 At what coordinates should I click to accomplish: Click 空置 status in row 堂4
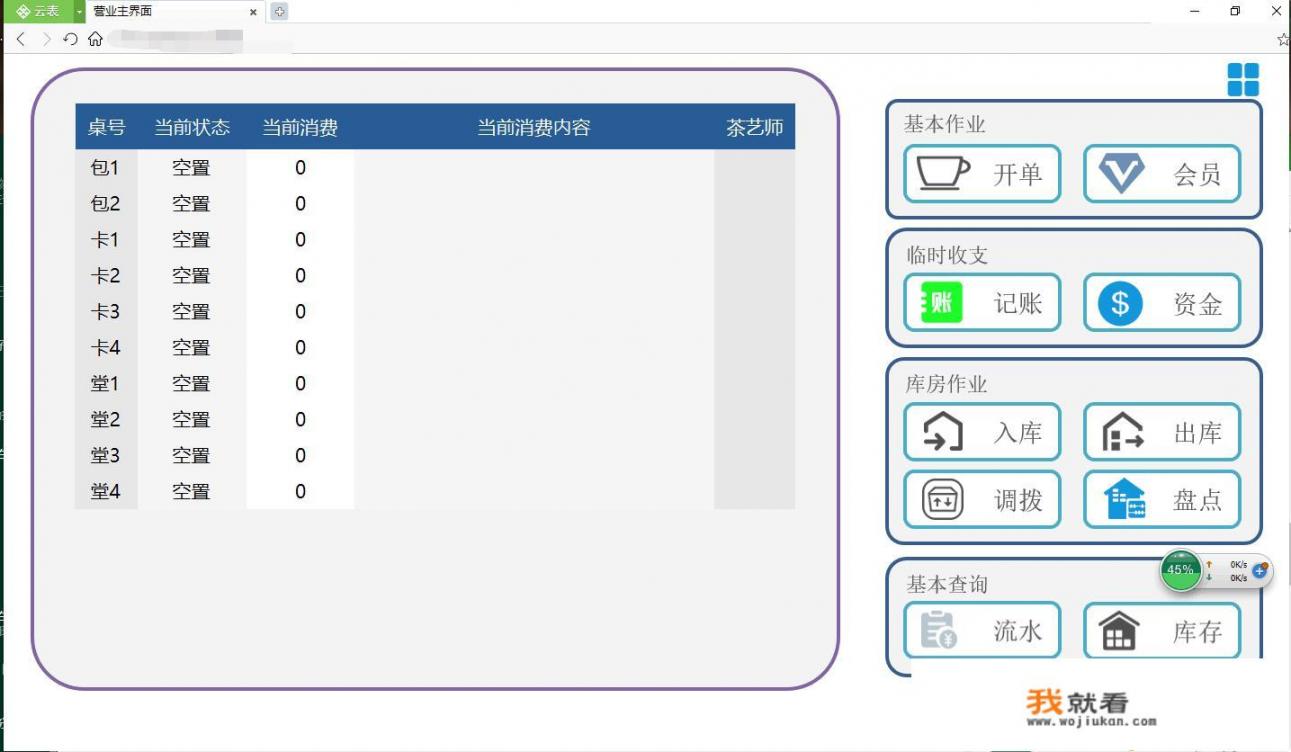point(191,492)
